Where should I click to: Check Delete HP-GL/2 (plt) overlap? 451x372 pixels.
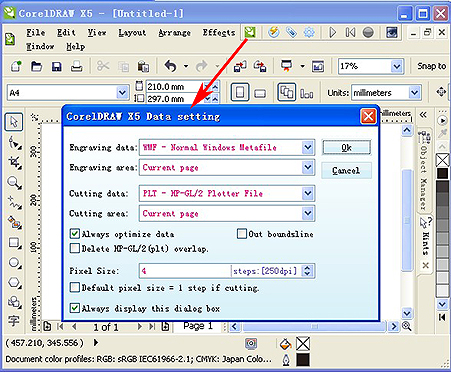click(75, 248)
